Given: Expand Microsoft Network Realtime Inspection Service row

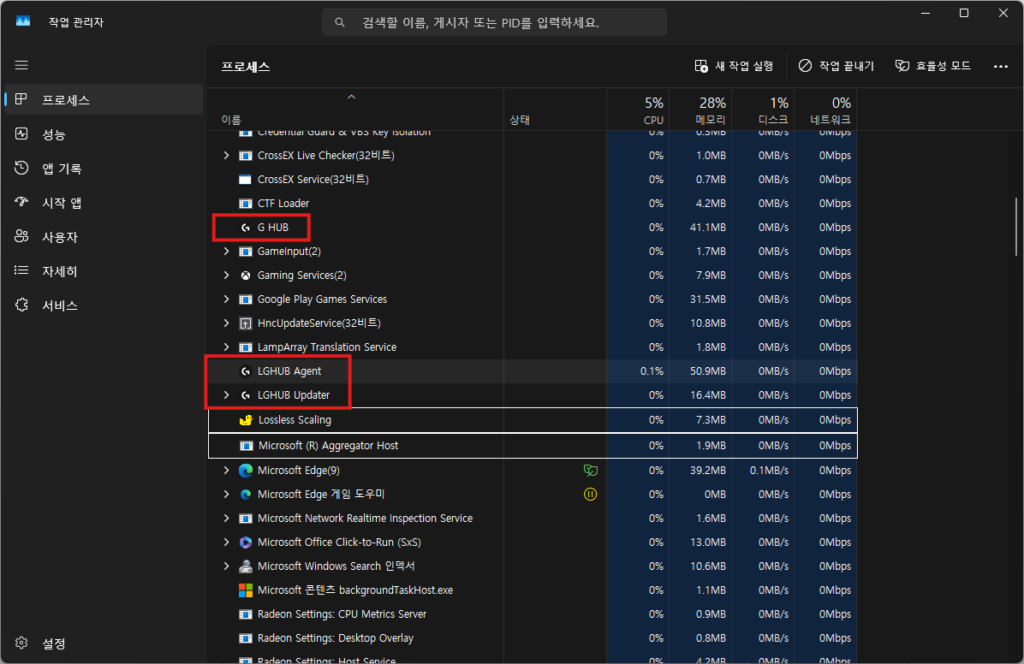Looking at the screenshot, I should (226, 518).
